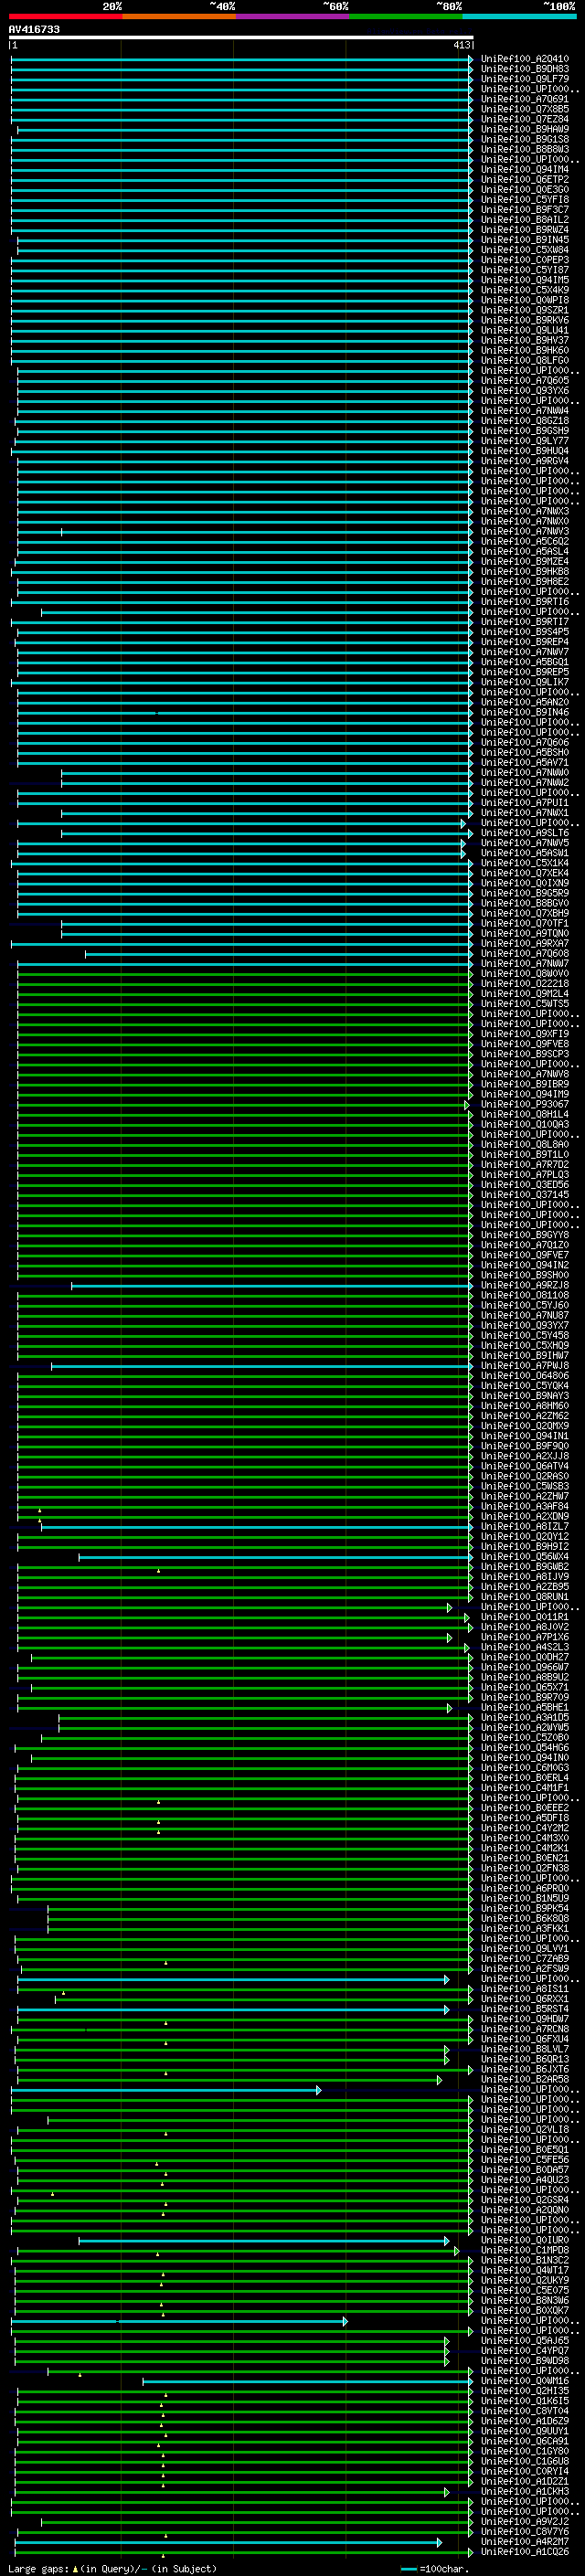Click the UniRef100_Q94IM4 entry
The width and height of the screenshot is (585, 2576).
pyautogui.click(x=525, y=169)
